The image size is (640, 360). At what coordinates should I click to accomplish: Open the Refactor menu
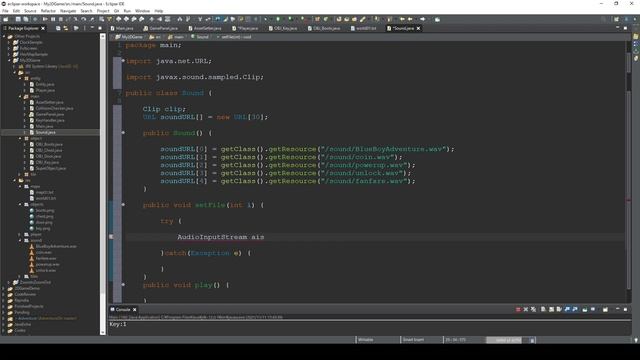(x=48, y=11)
